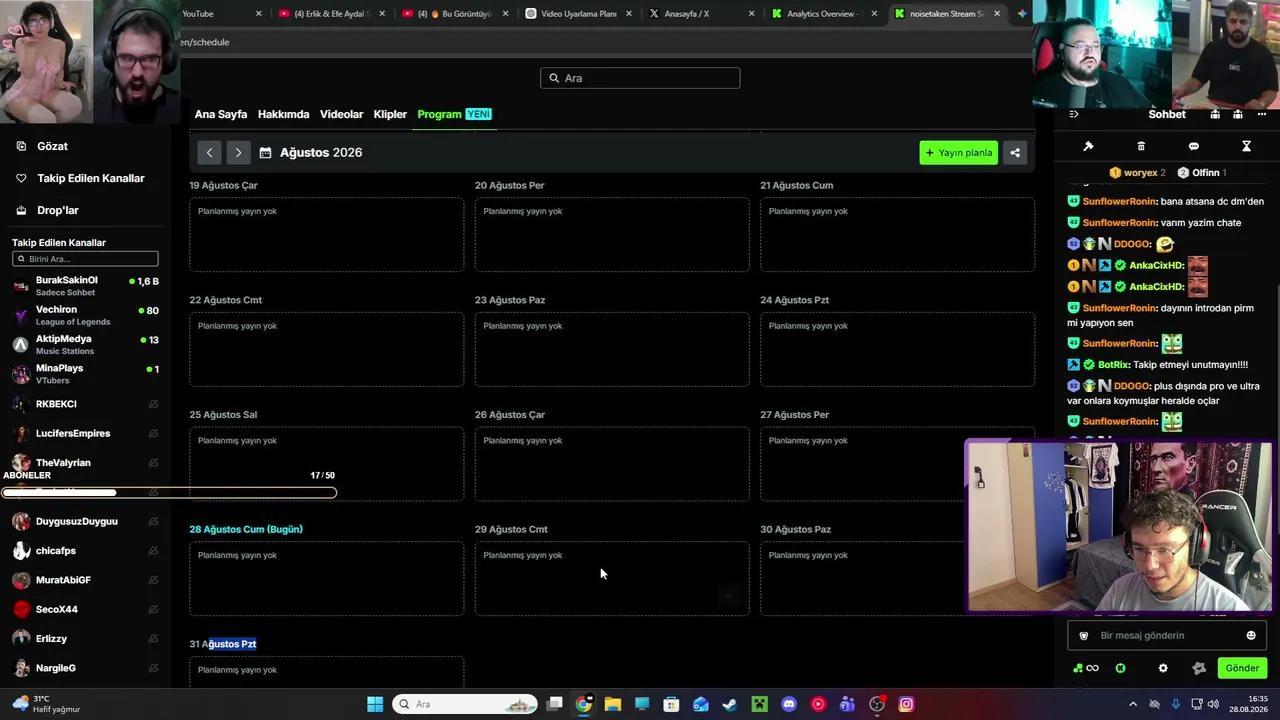Screen dimensions: 1280x720
Task: Open the Steam taskbar icon
Action: tap(730, 704)
